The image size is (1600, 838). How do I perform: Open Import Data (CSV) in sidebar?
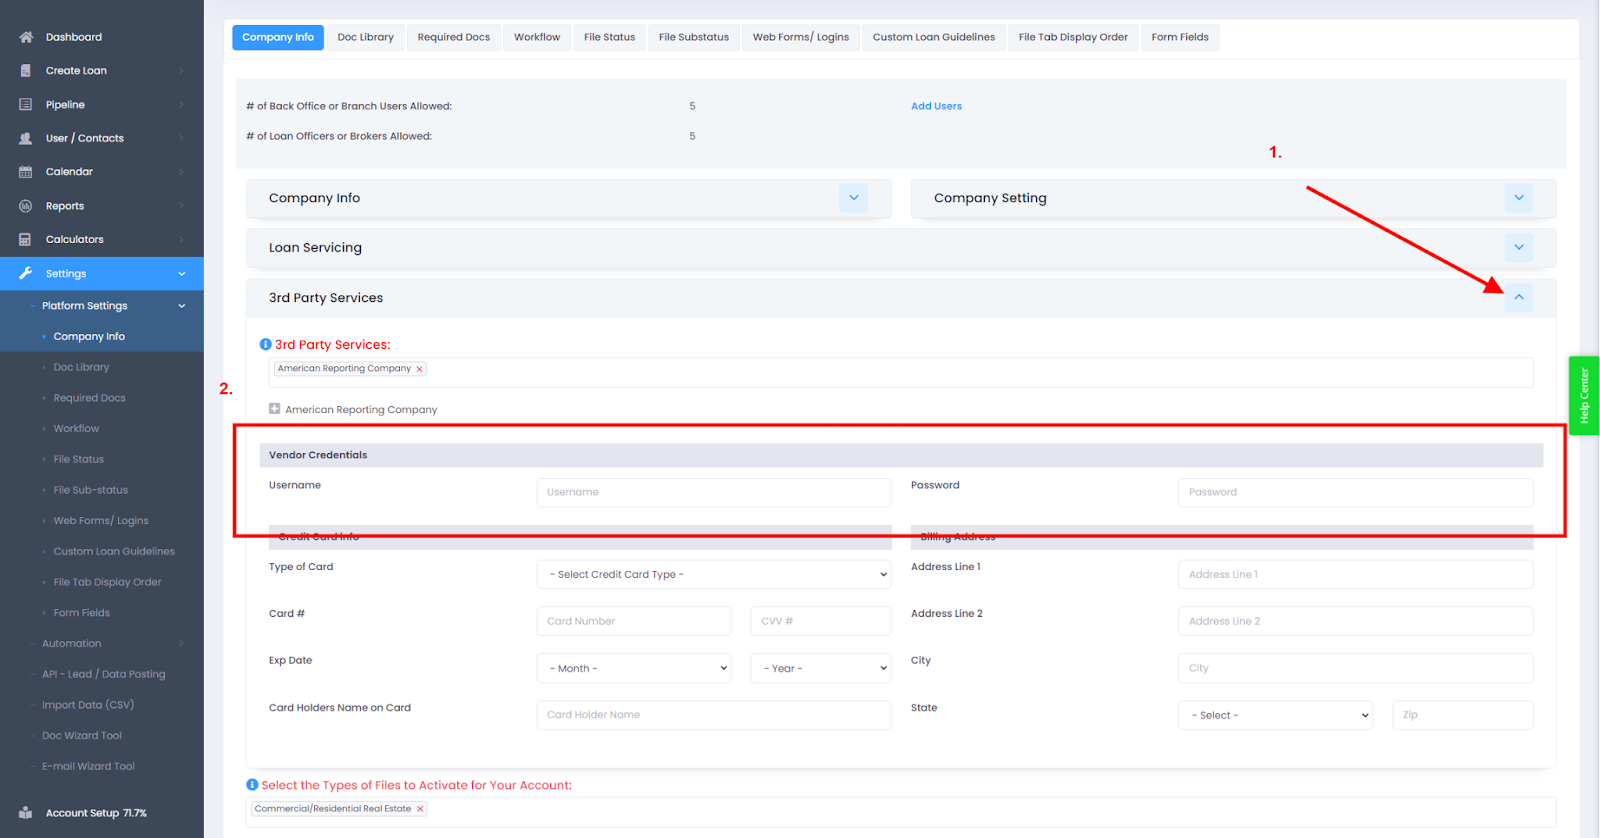tap(88, 705)
